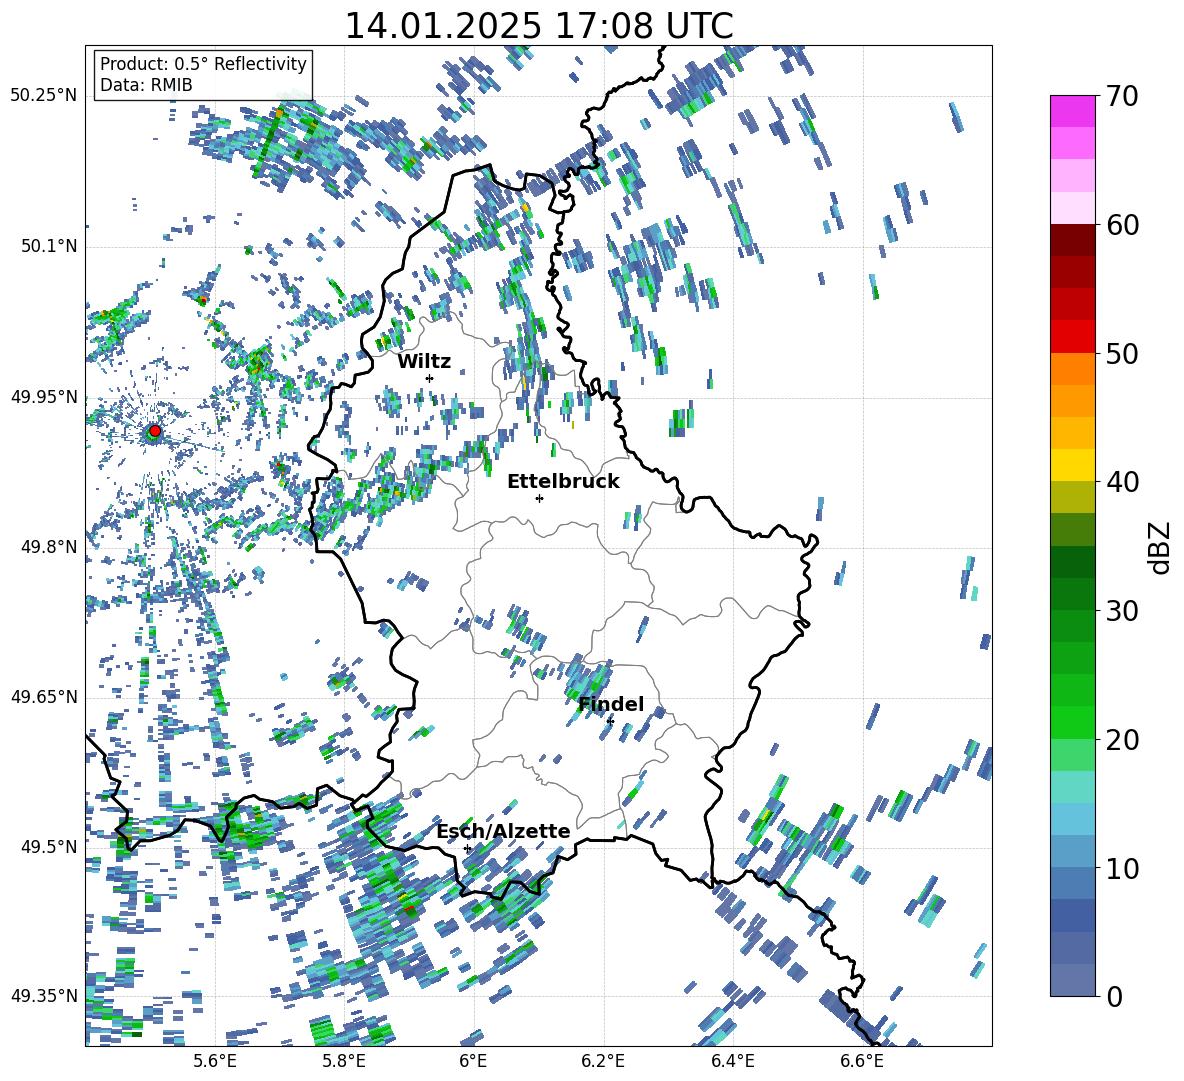The image size is (1184, 1081).
Task: Click the 49.5°N latitude label
Action: pyautogui.click(x=49, y=847)
